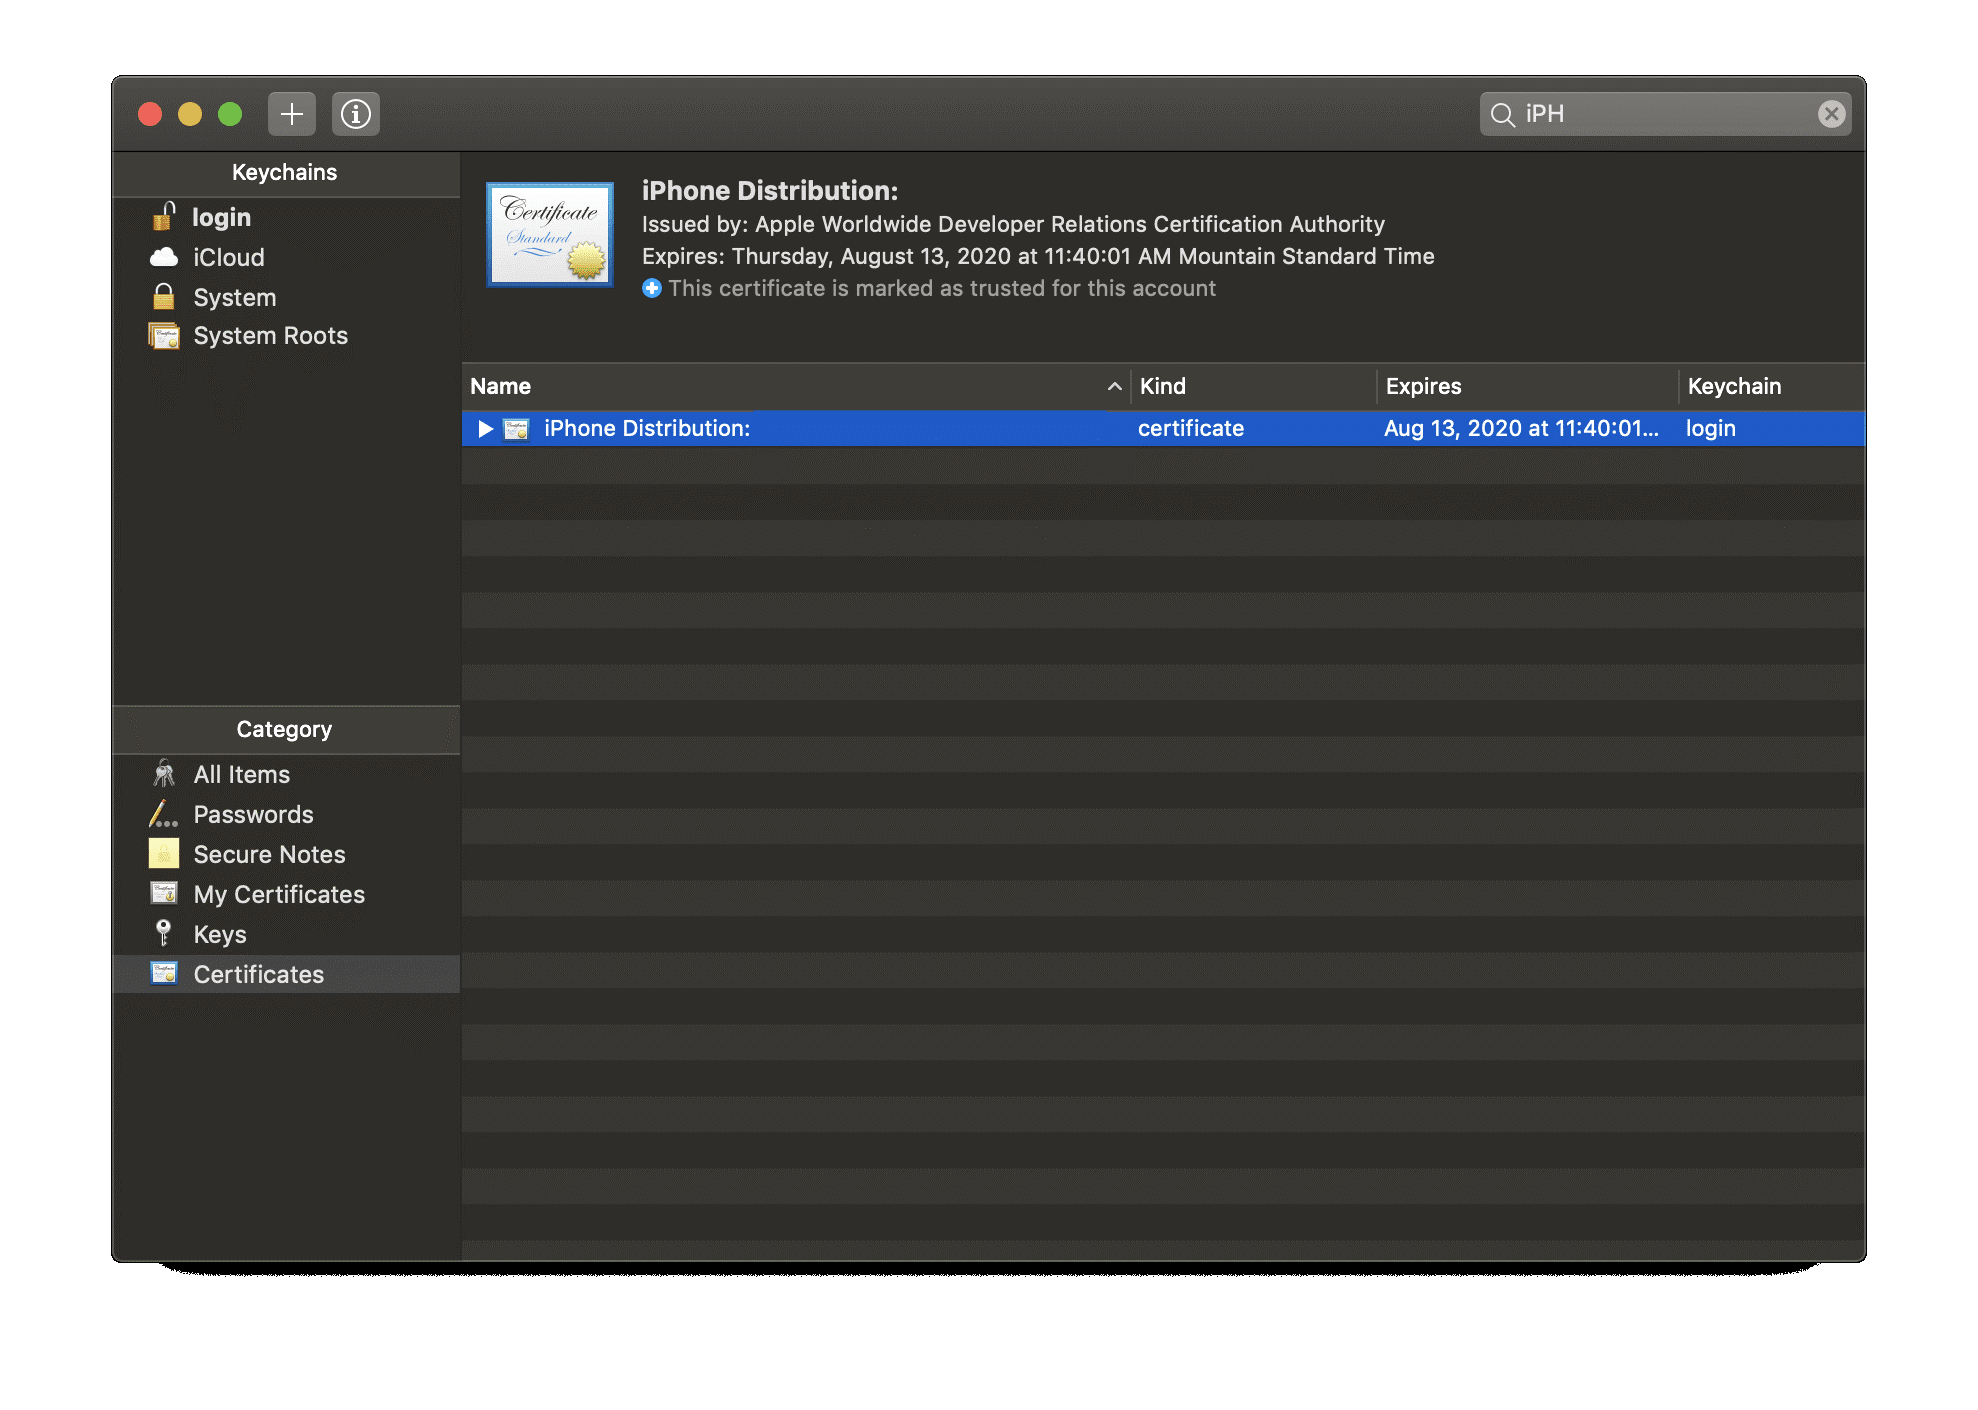1978x1410 pixels.
Task: Select the login keychain
Action: click(x=220, y=218)
